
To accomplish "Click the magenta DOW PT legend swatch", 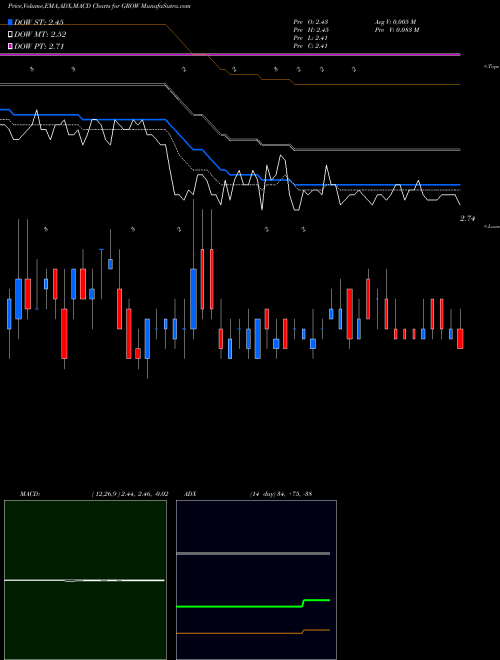I will [10, 46].
